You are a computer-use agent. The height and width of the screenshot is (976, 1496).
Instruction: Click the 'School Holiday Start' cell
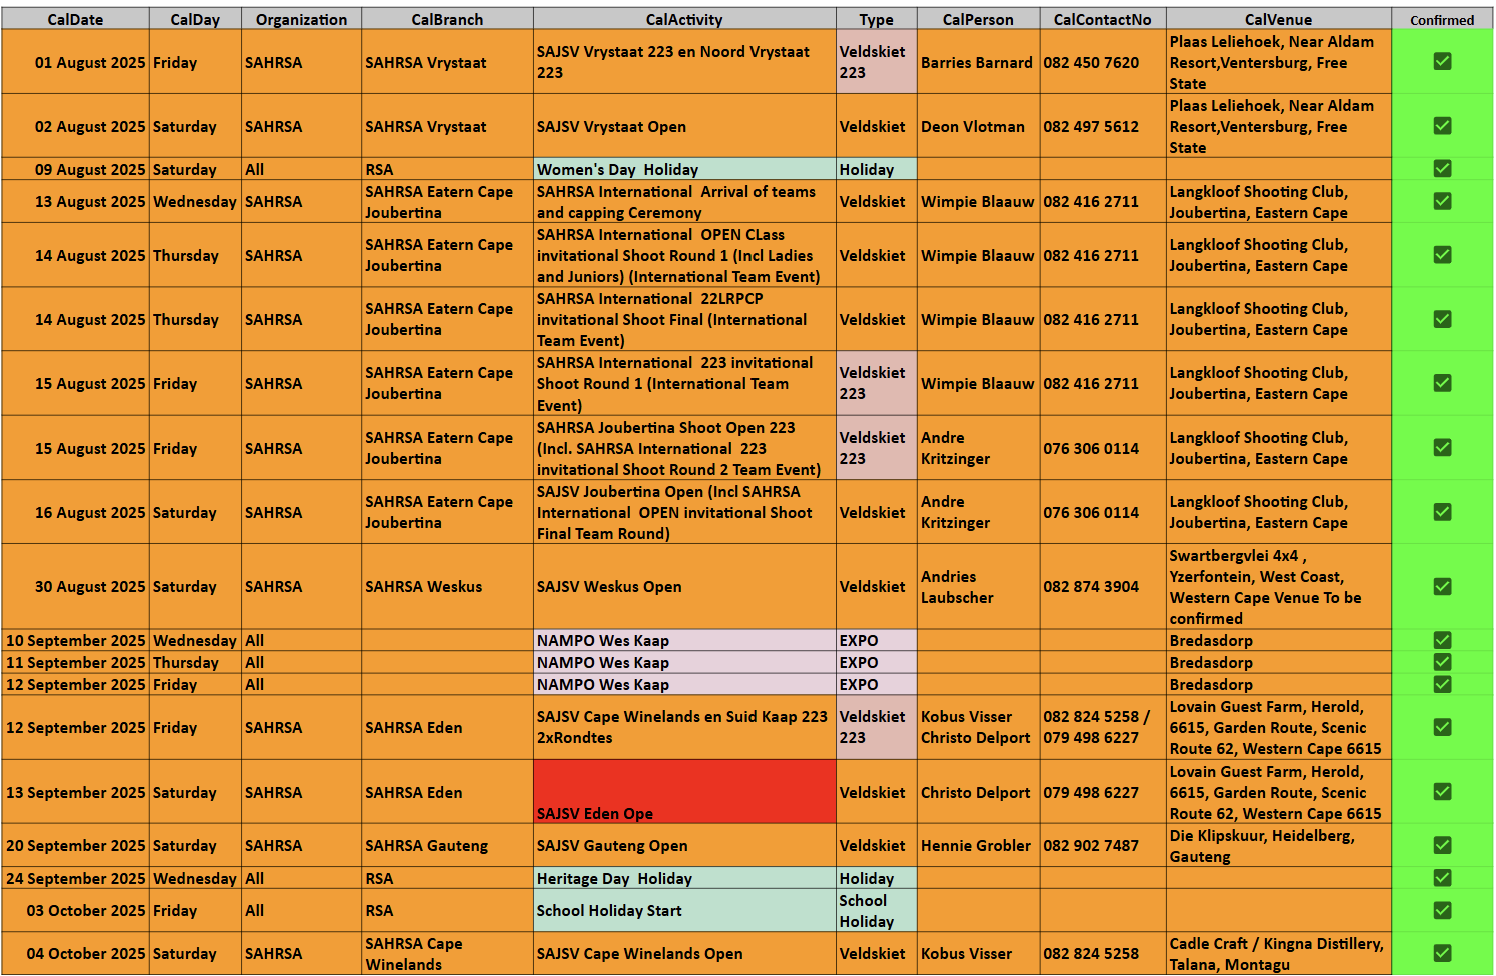[x=684, y=910]
